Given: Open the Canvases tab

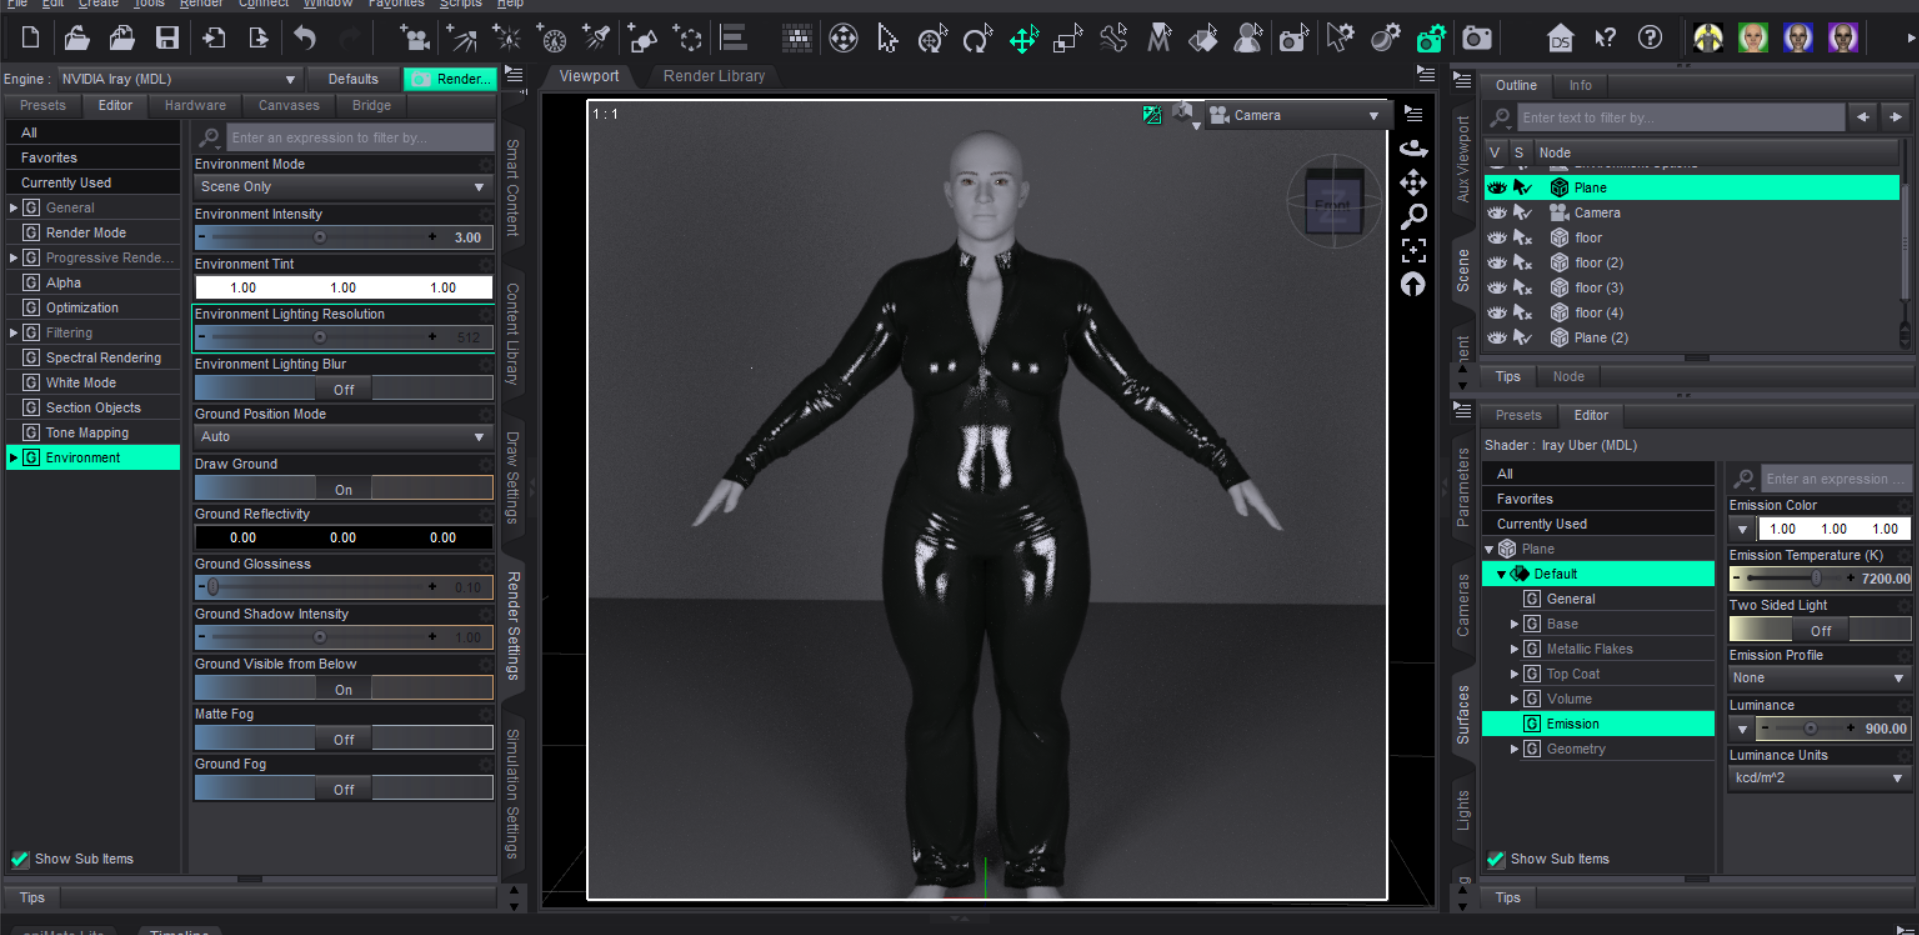Looking at the screenshot, I should pos(288,105).
